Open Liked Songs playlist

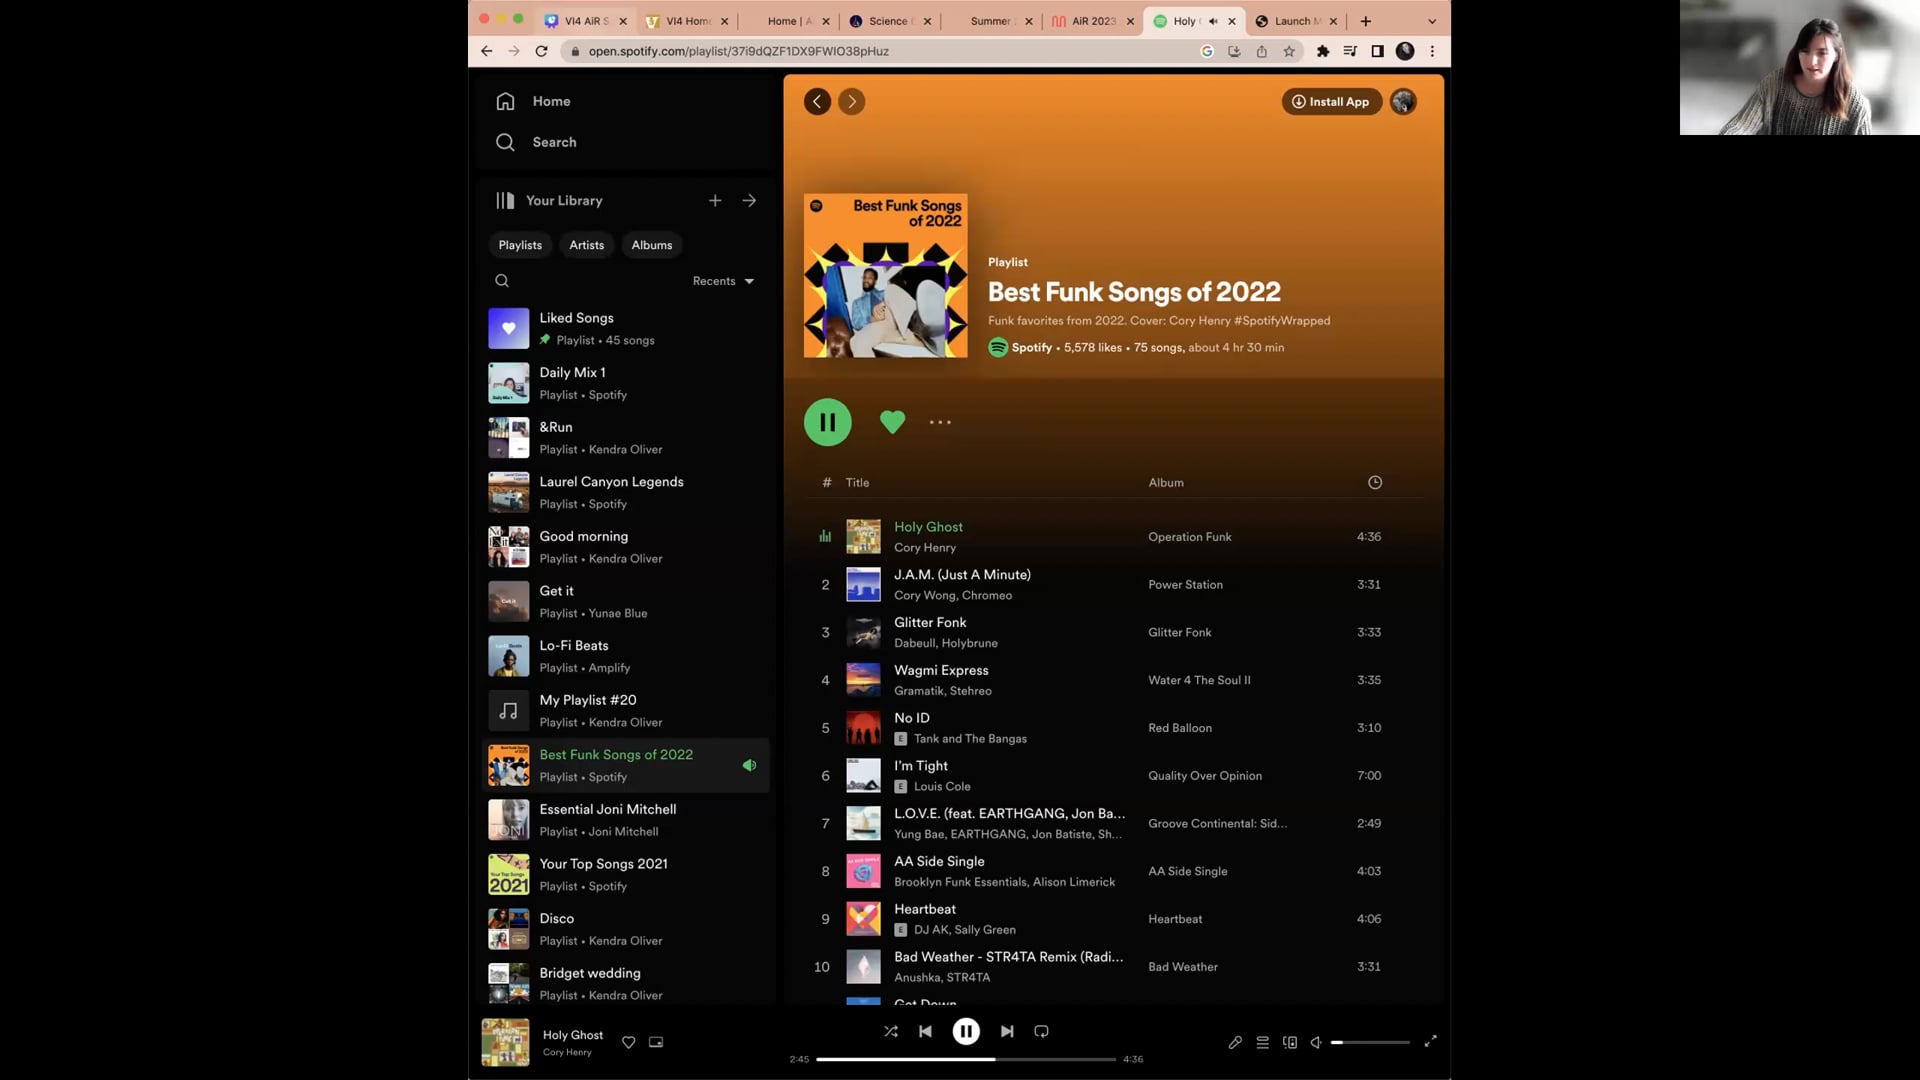pyautogui.click(x=626, y=328)
